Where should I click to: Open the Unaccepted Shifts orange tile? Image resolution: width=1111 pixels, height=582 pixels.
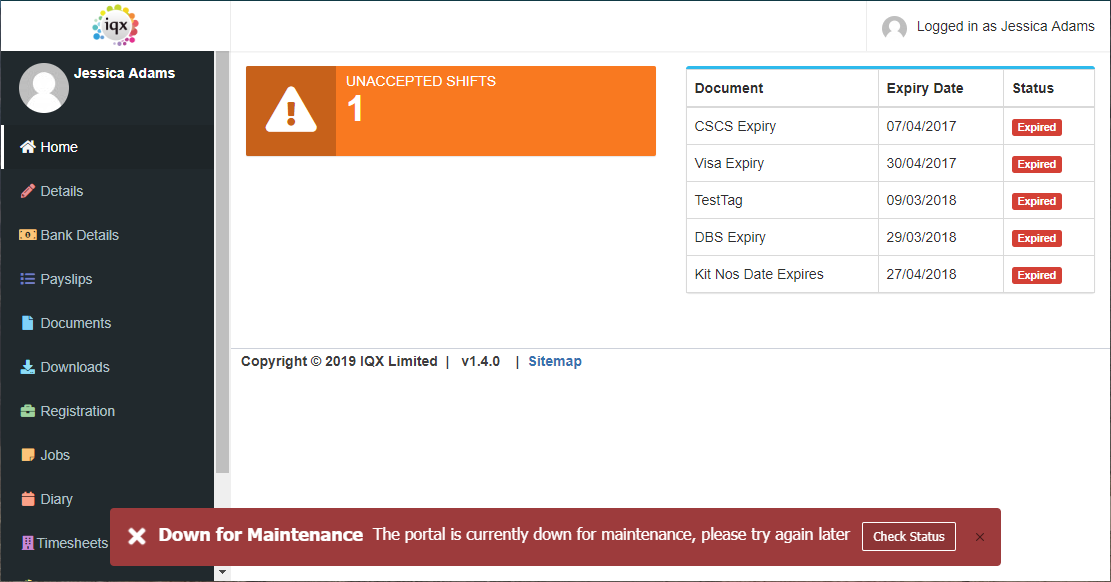coord(451,111)
